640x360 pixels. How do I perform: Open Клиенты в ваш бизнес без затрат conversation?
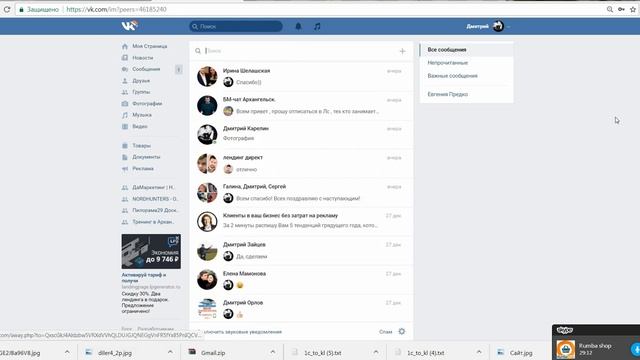301,222
